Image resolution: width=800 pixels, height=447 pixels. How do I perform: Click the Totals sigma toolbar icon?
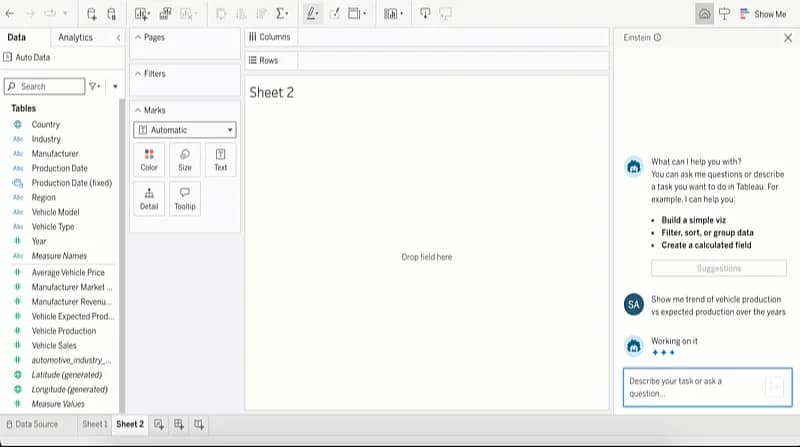click(281, 14)
